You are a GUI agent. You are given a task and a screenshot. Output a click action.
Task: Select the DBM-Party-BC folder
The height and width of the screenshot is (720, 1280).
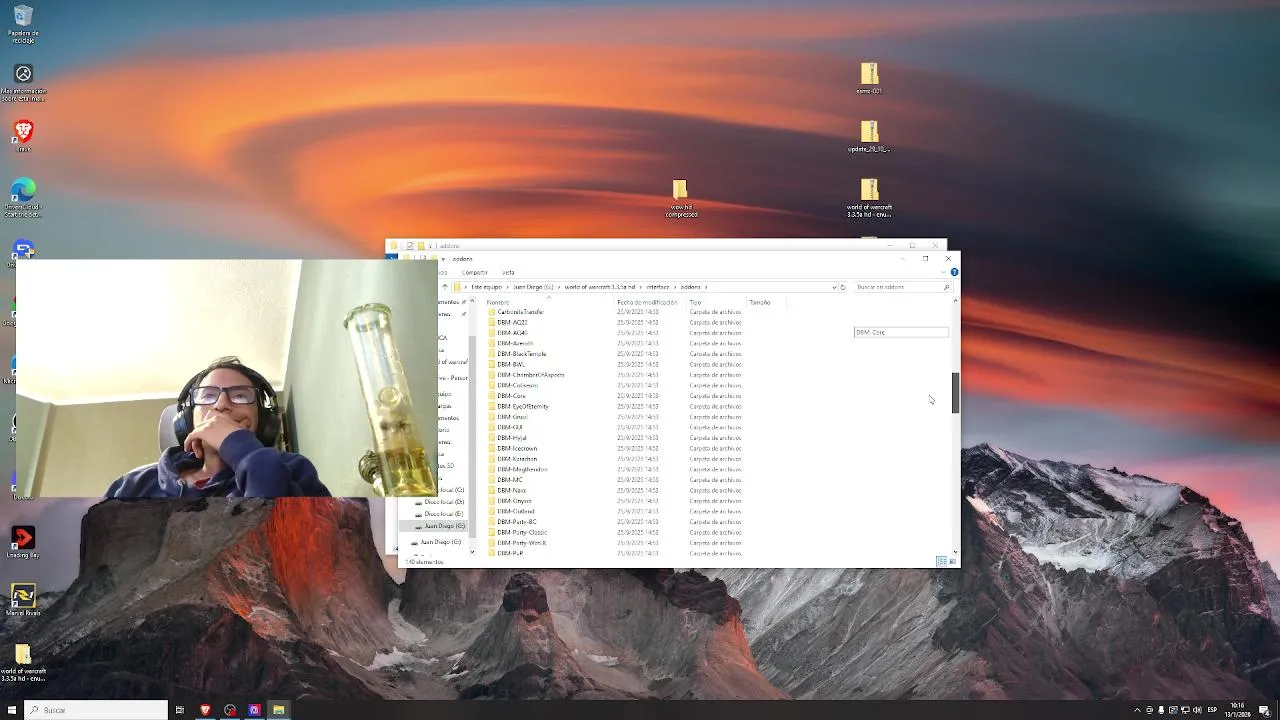(517, 522)
